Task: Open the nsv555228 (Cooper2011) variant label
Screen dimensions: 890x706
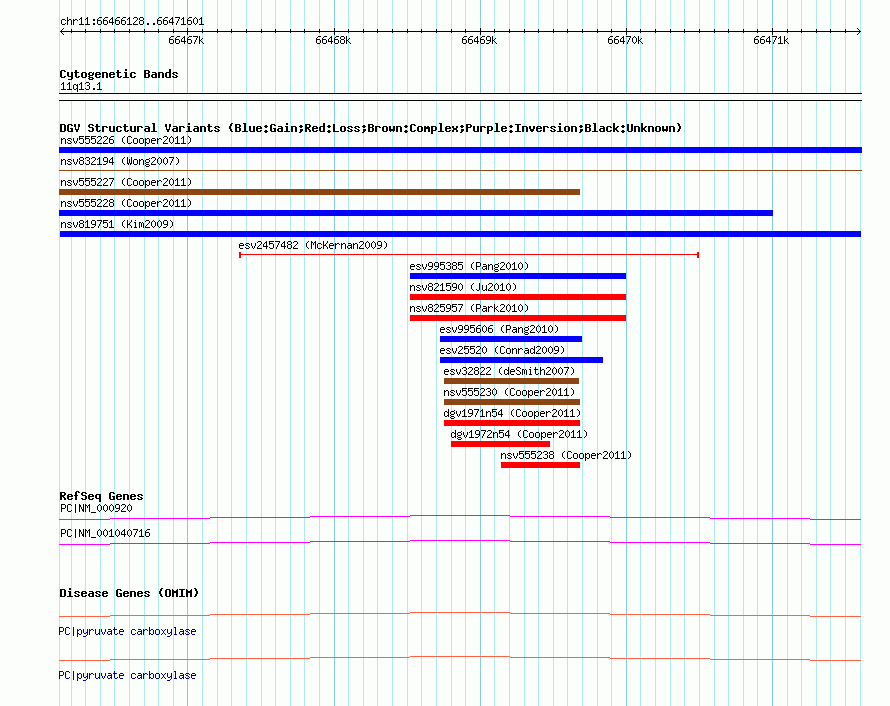Action: click(x=126, y=203)
